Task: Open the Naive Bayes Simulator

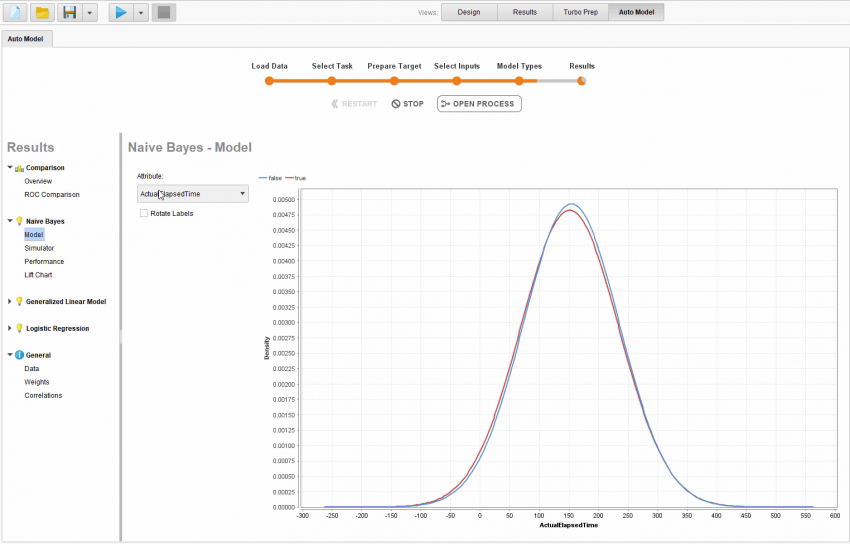Action: [x=39, y=248]
